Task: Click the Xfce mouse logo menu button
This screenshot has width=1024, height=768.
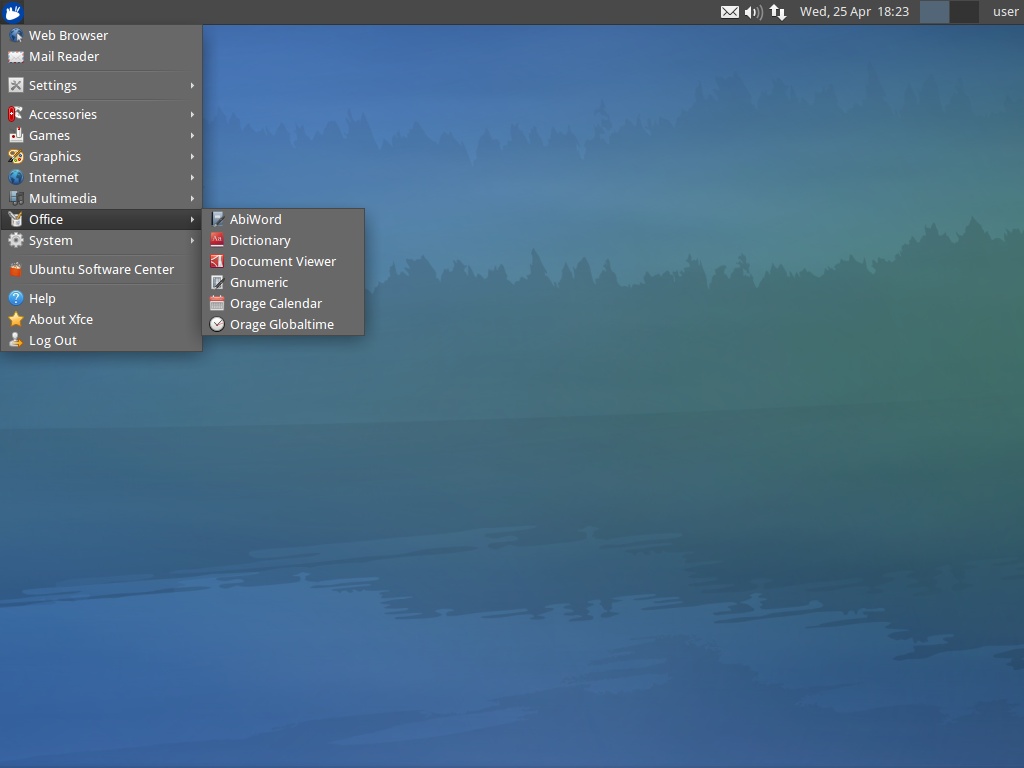Action: (13, 12)
